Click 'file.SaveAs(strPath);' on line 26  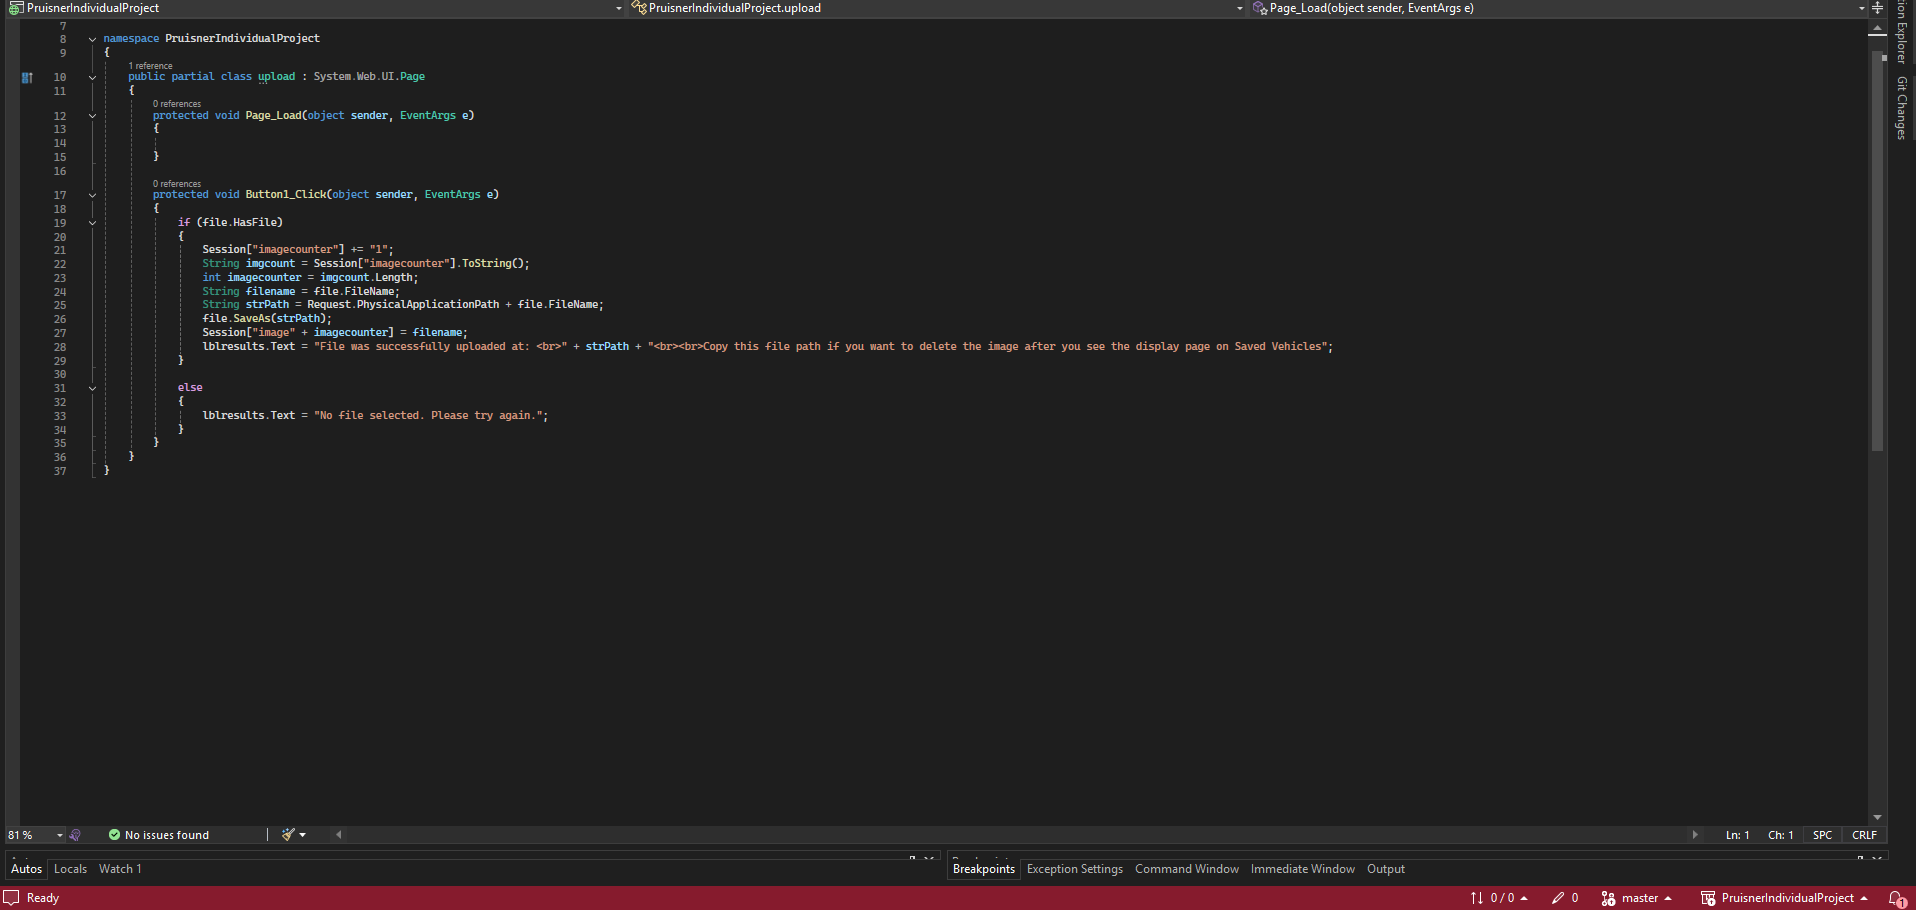point(267,319)
